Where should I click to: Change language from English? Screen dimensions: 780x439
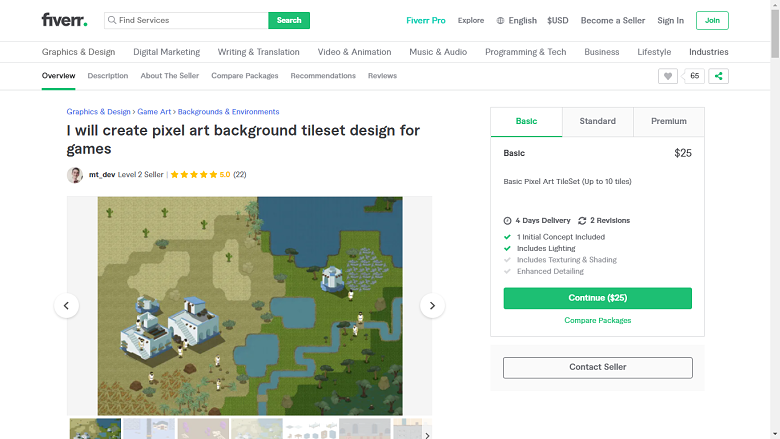coord(522,20)
